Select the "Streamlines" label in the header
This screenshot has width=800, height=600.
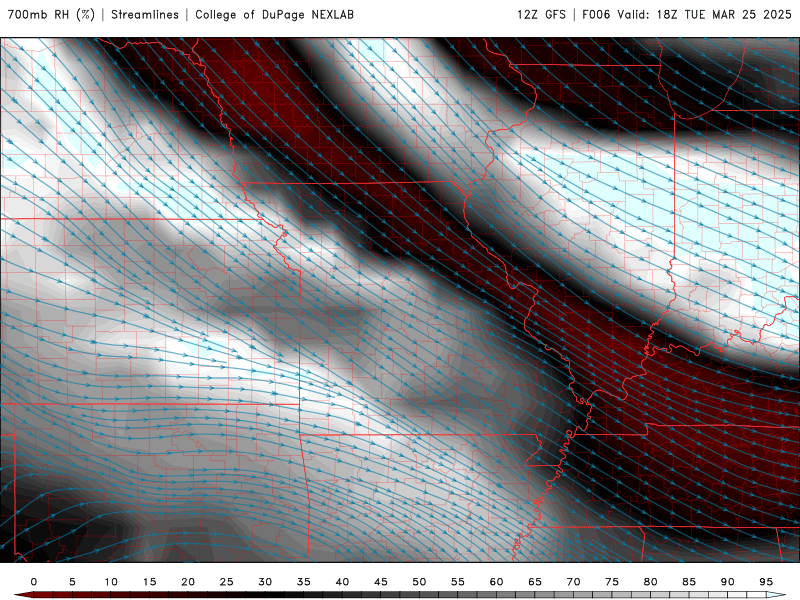click(x=145, y=14)
